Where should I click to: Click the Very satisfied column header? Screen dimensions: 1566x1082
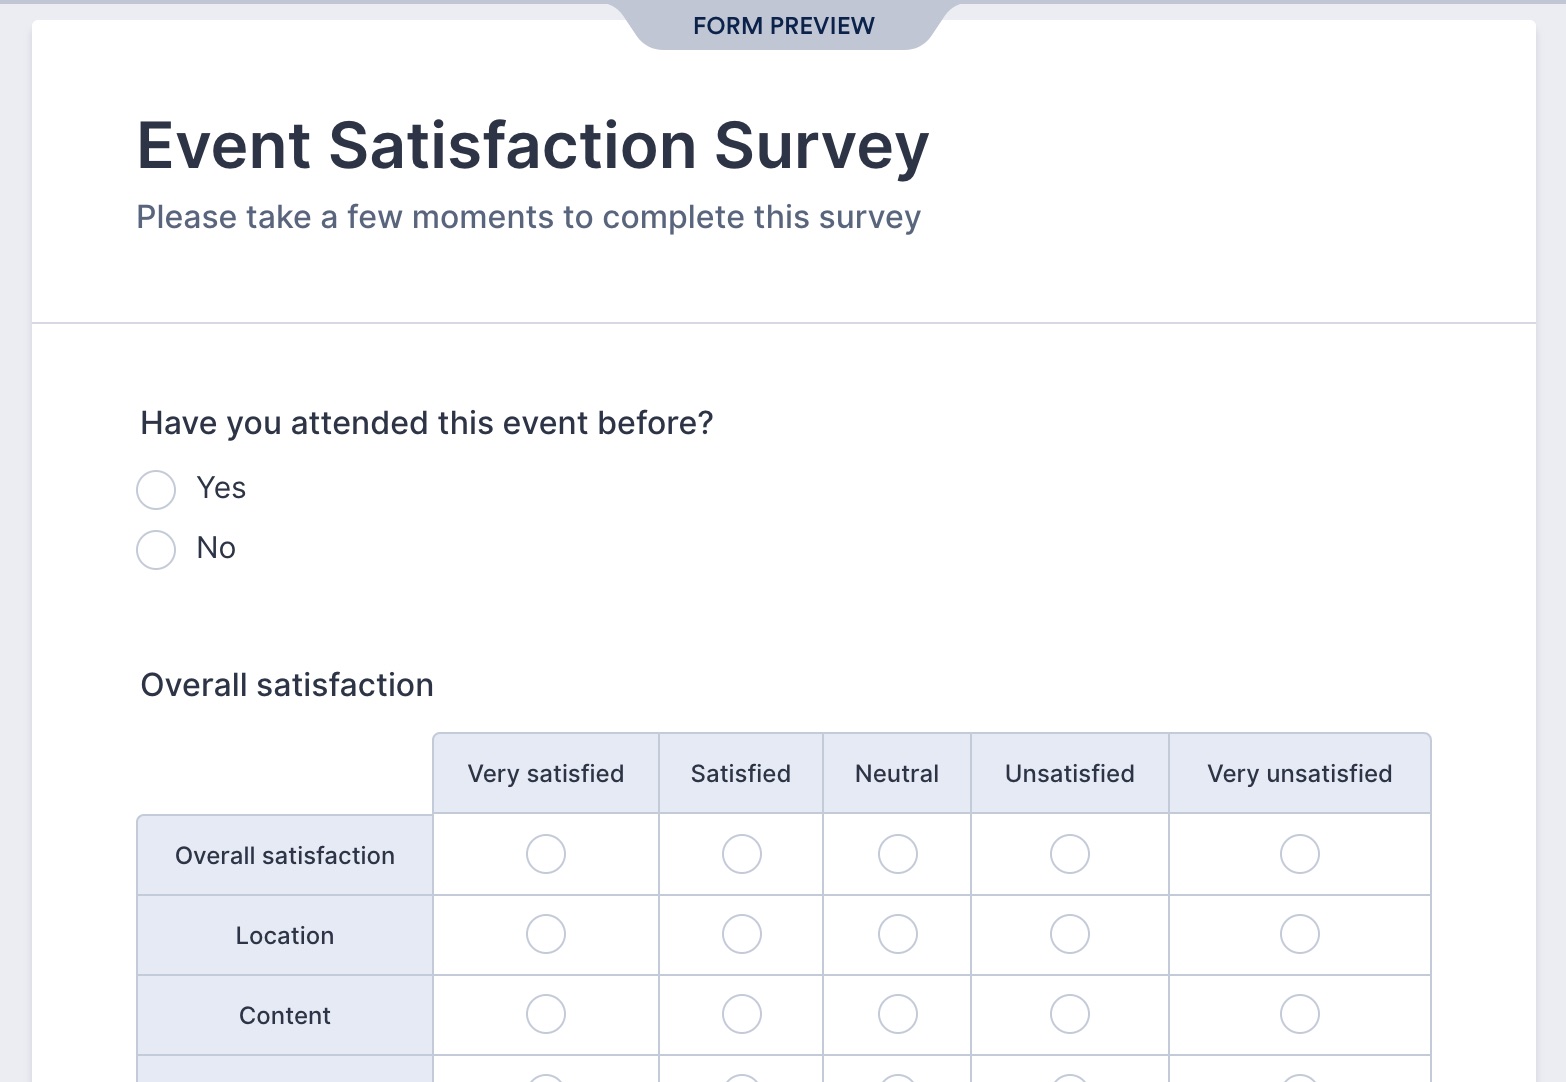pos(546,774)
